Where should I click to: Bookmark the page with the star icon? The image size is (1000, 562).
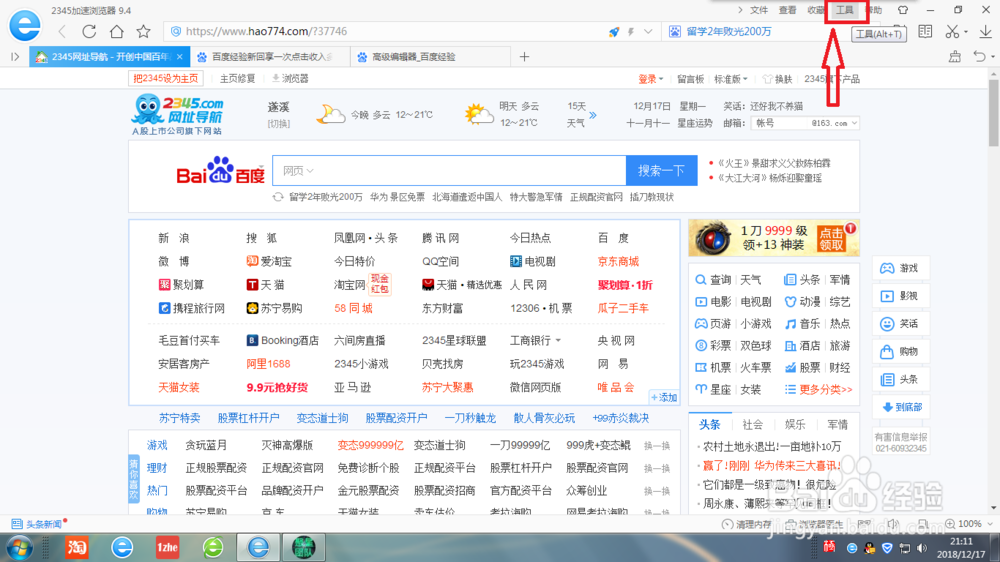point(143,31)
